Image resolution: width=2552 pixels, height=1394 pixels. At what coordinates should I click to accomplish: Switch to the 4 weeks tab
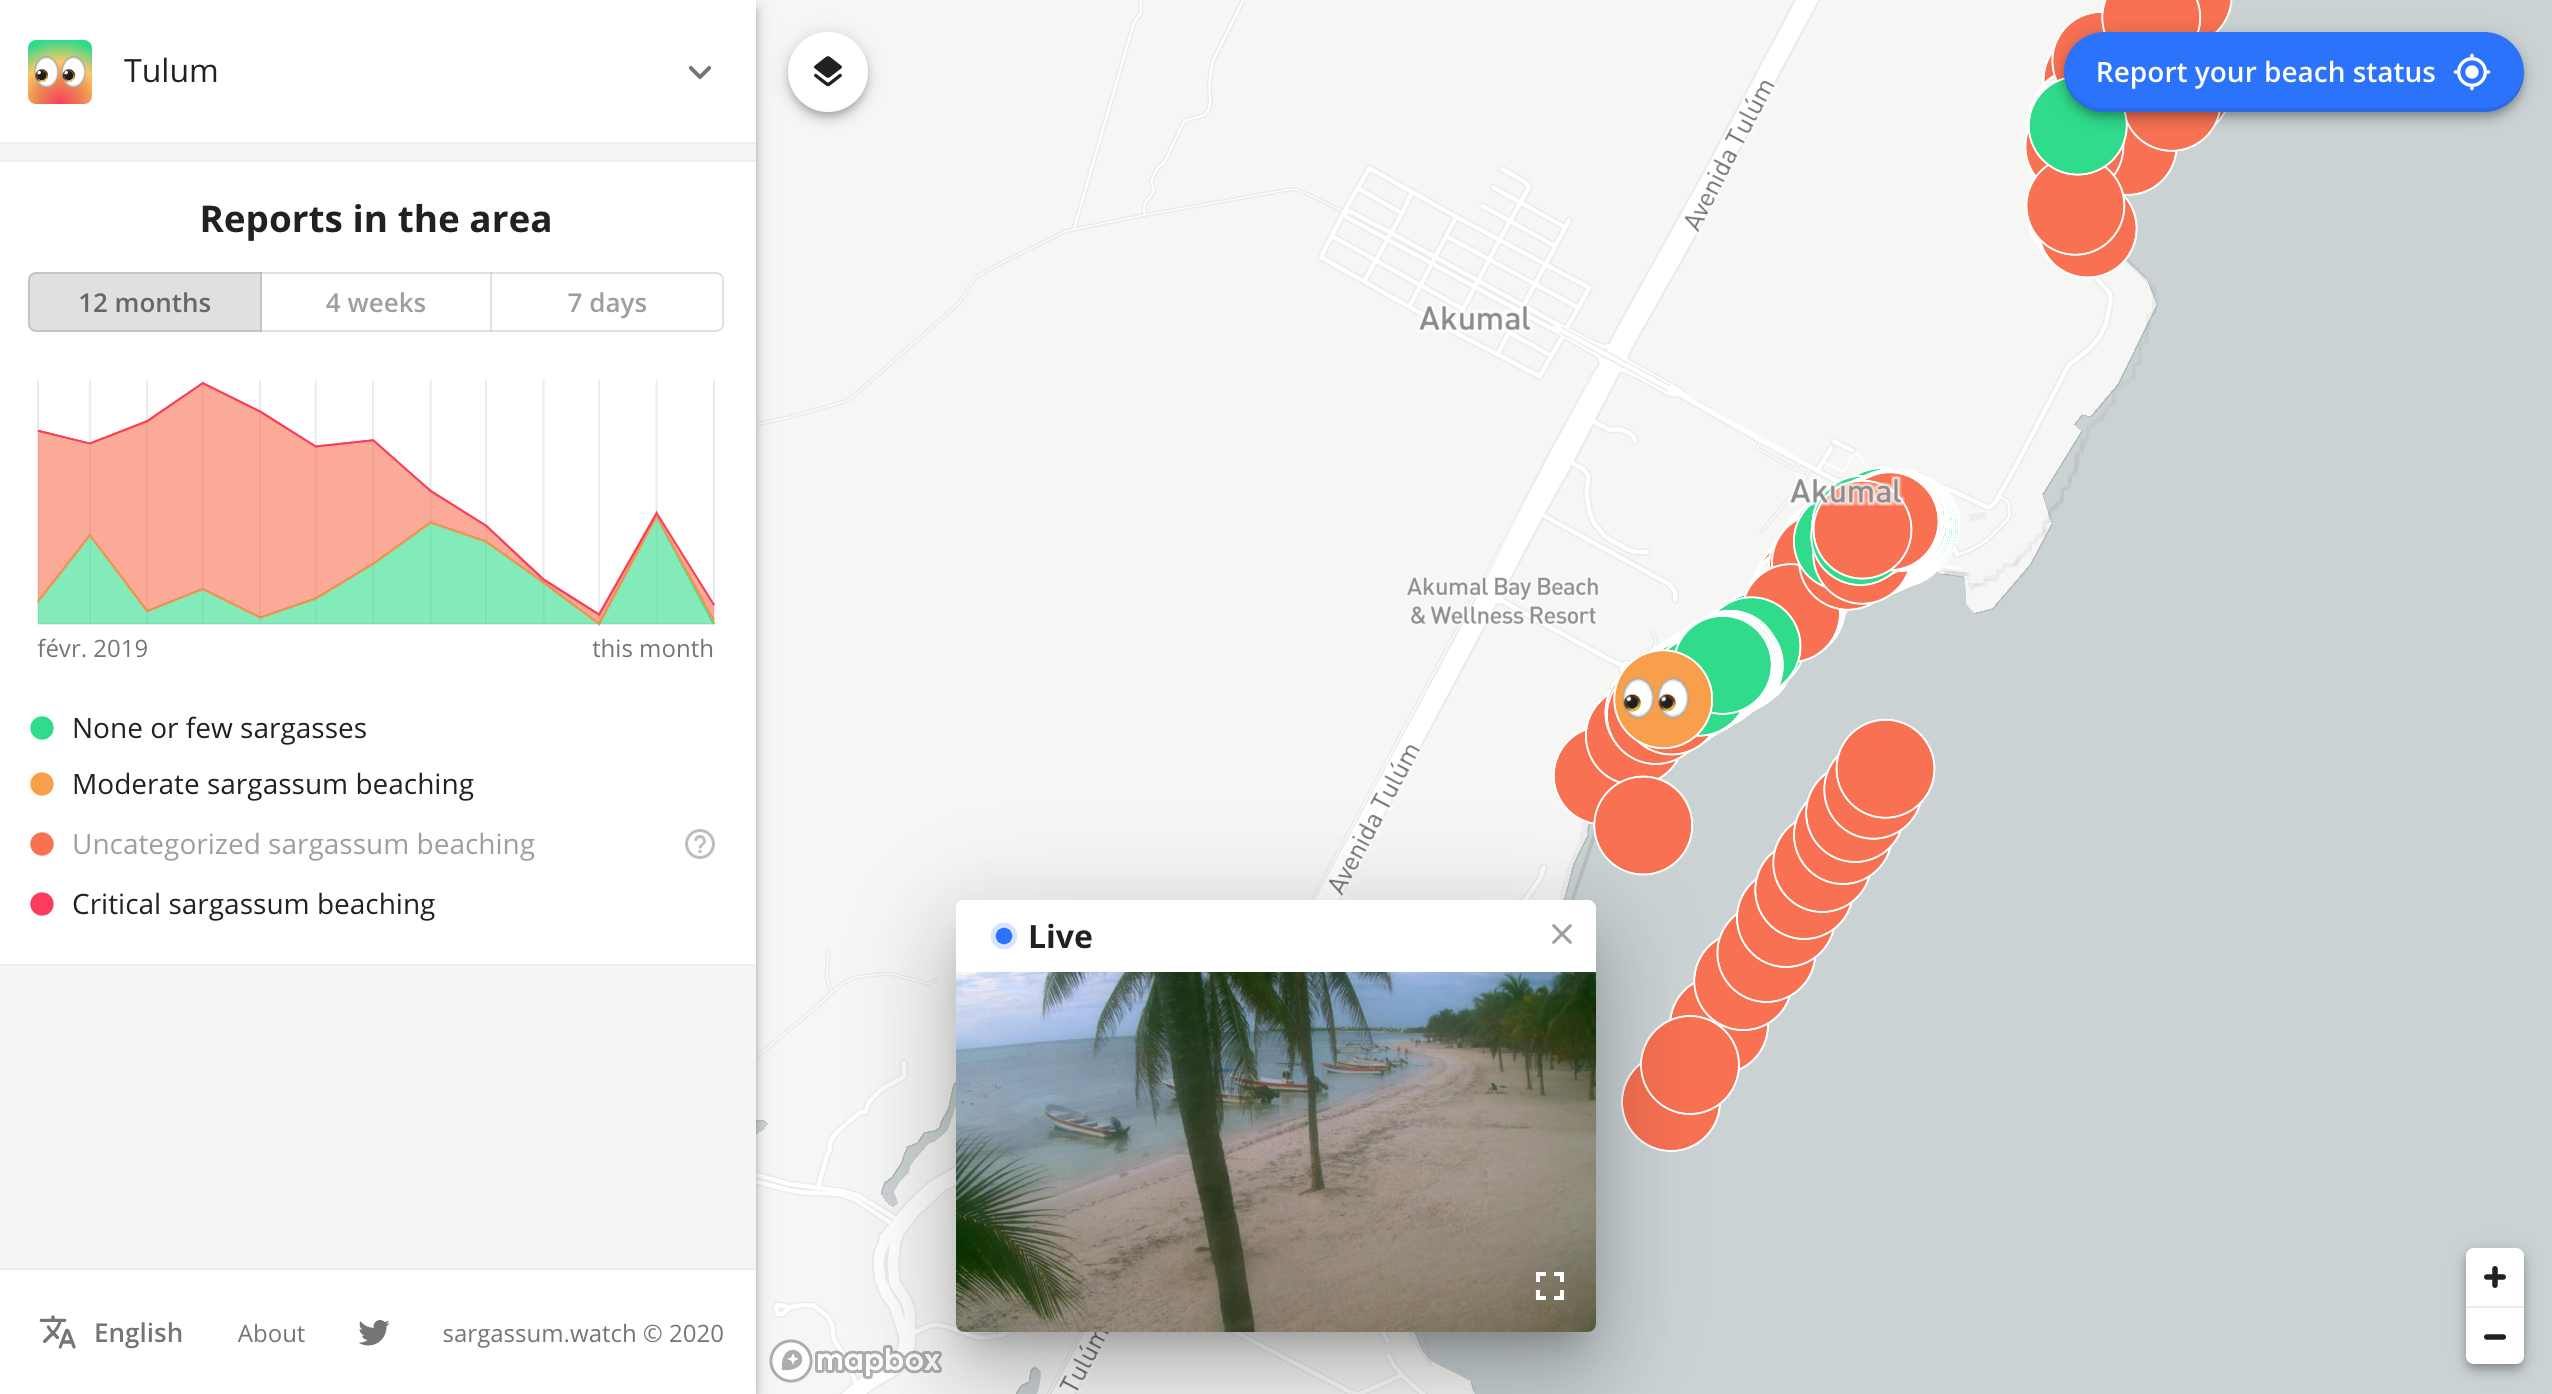point(375,301)
